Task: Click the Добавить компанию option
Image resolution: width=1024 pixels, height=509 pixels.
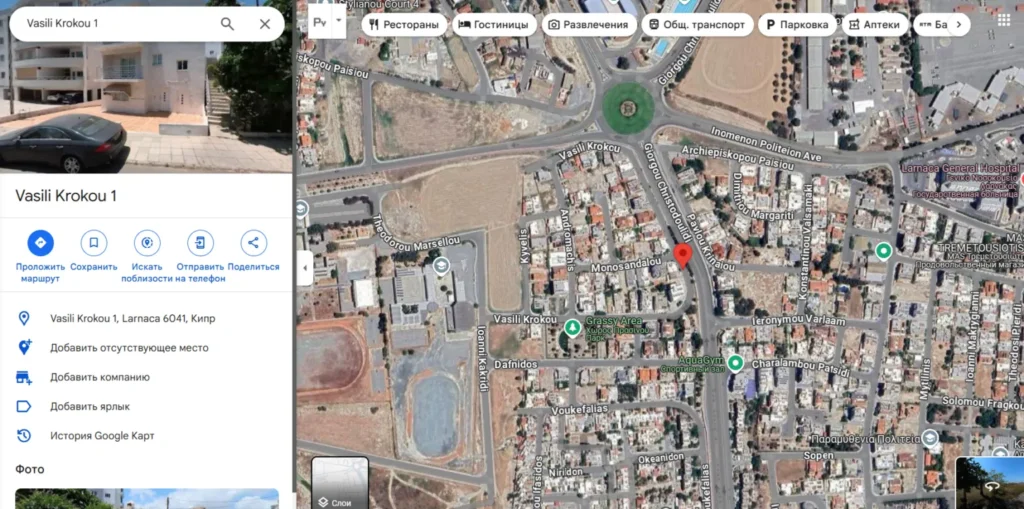Action: point(100,377)
